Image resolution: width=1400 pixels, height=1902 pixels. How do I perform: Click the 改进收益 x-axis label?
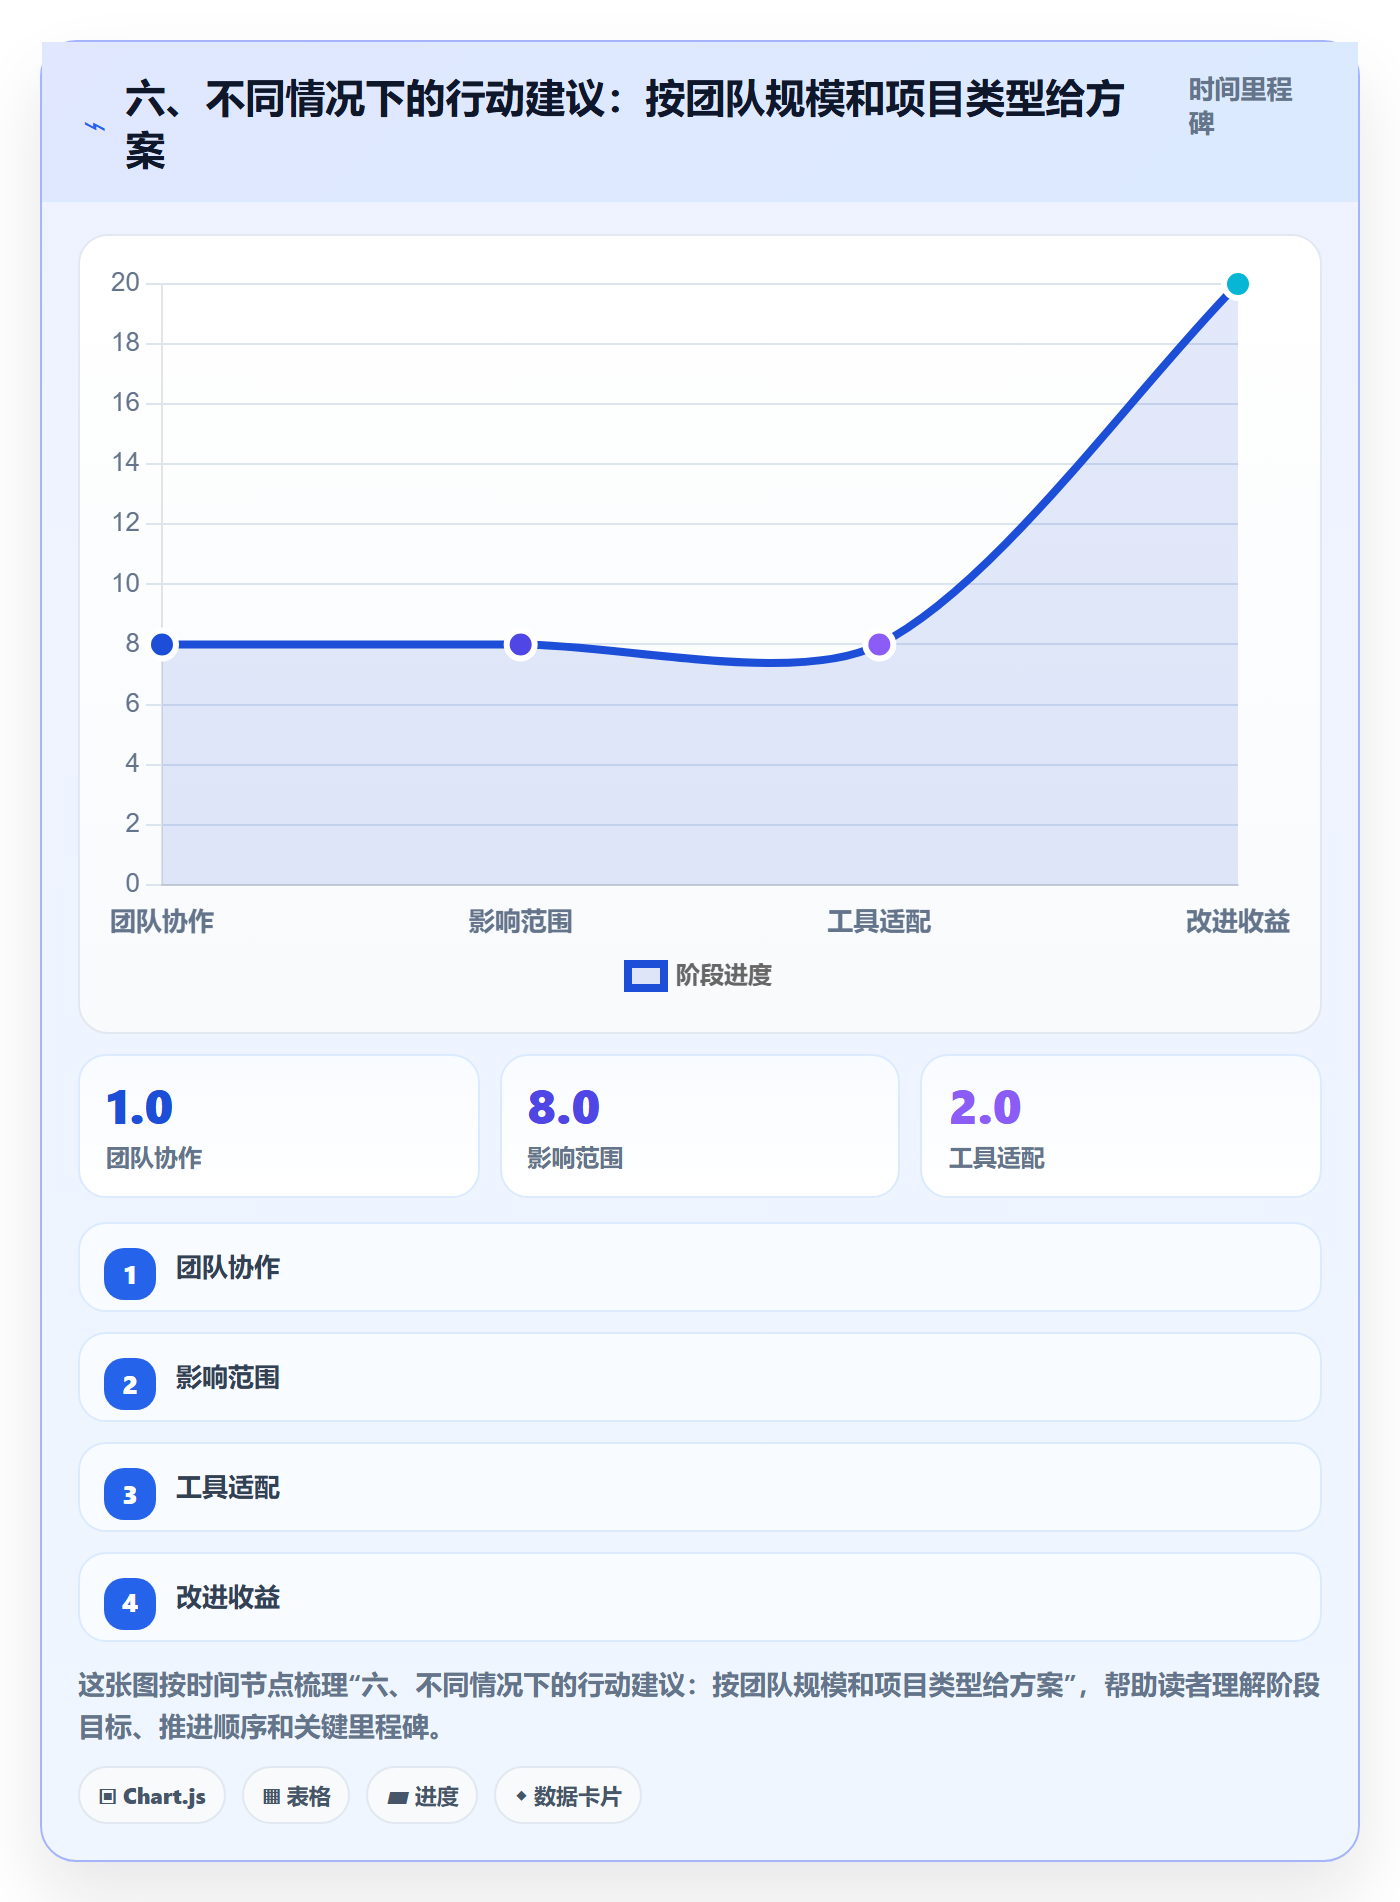tap(1237, 921)
